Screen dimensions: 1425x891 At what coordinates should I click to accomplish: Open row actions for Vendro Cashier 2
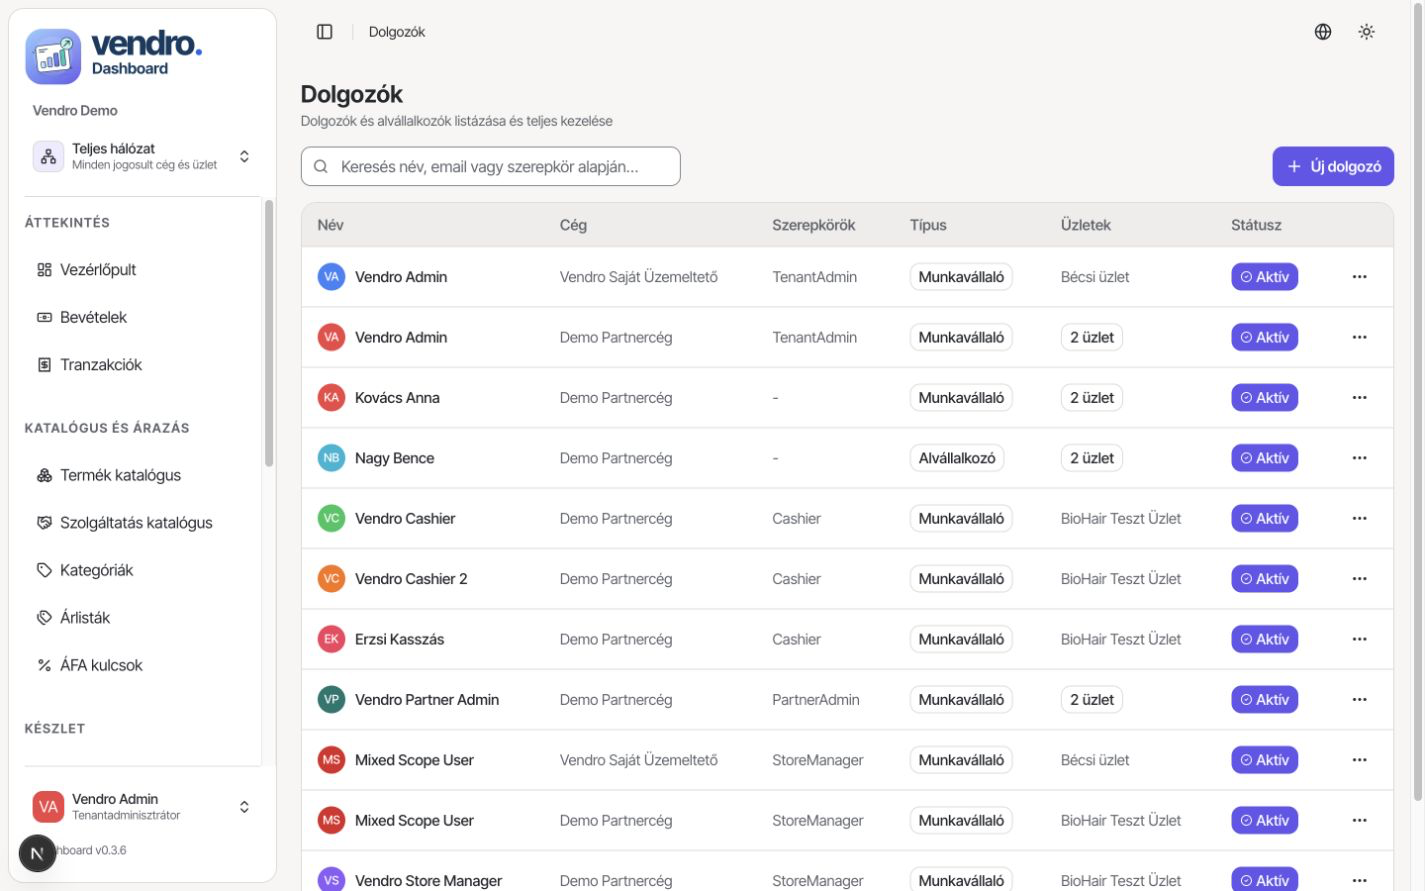tap(1359, 579)
